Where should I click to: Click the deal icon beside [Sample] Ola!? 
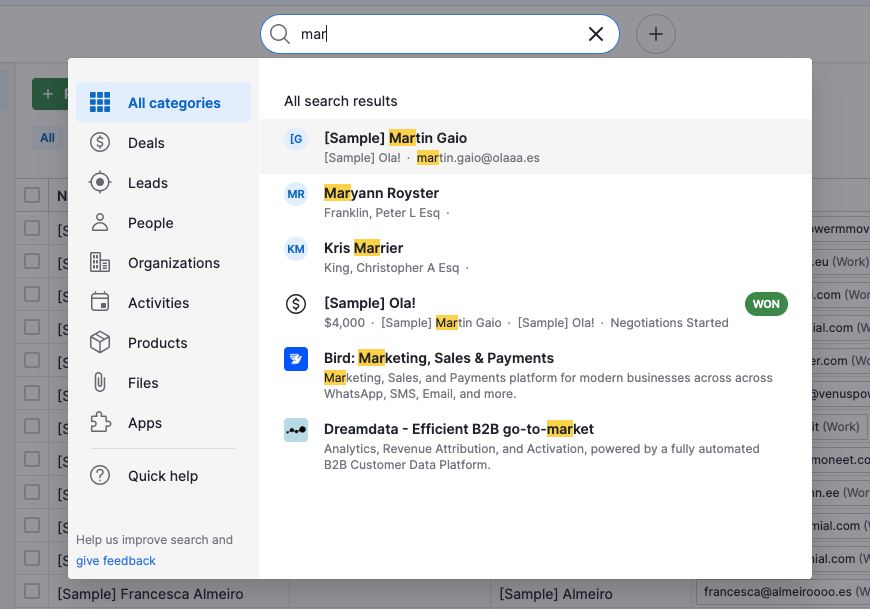pos(296,304)
